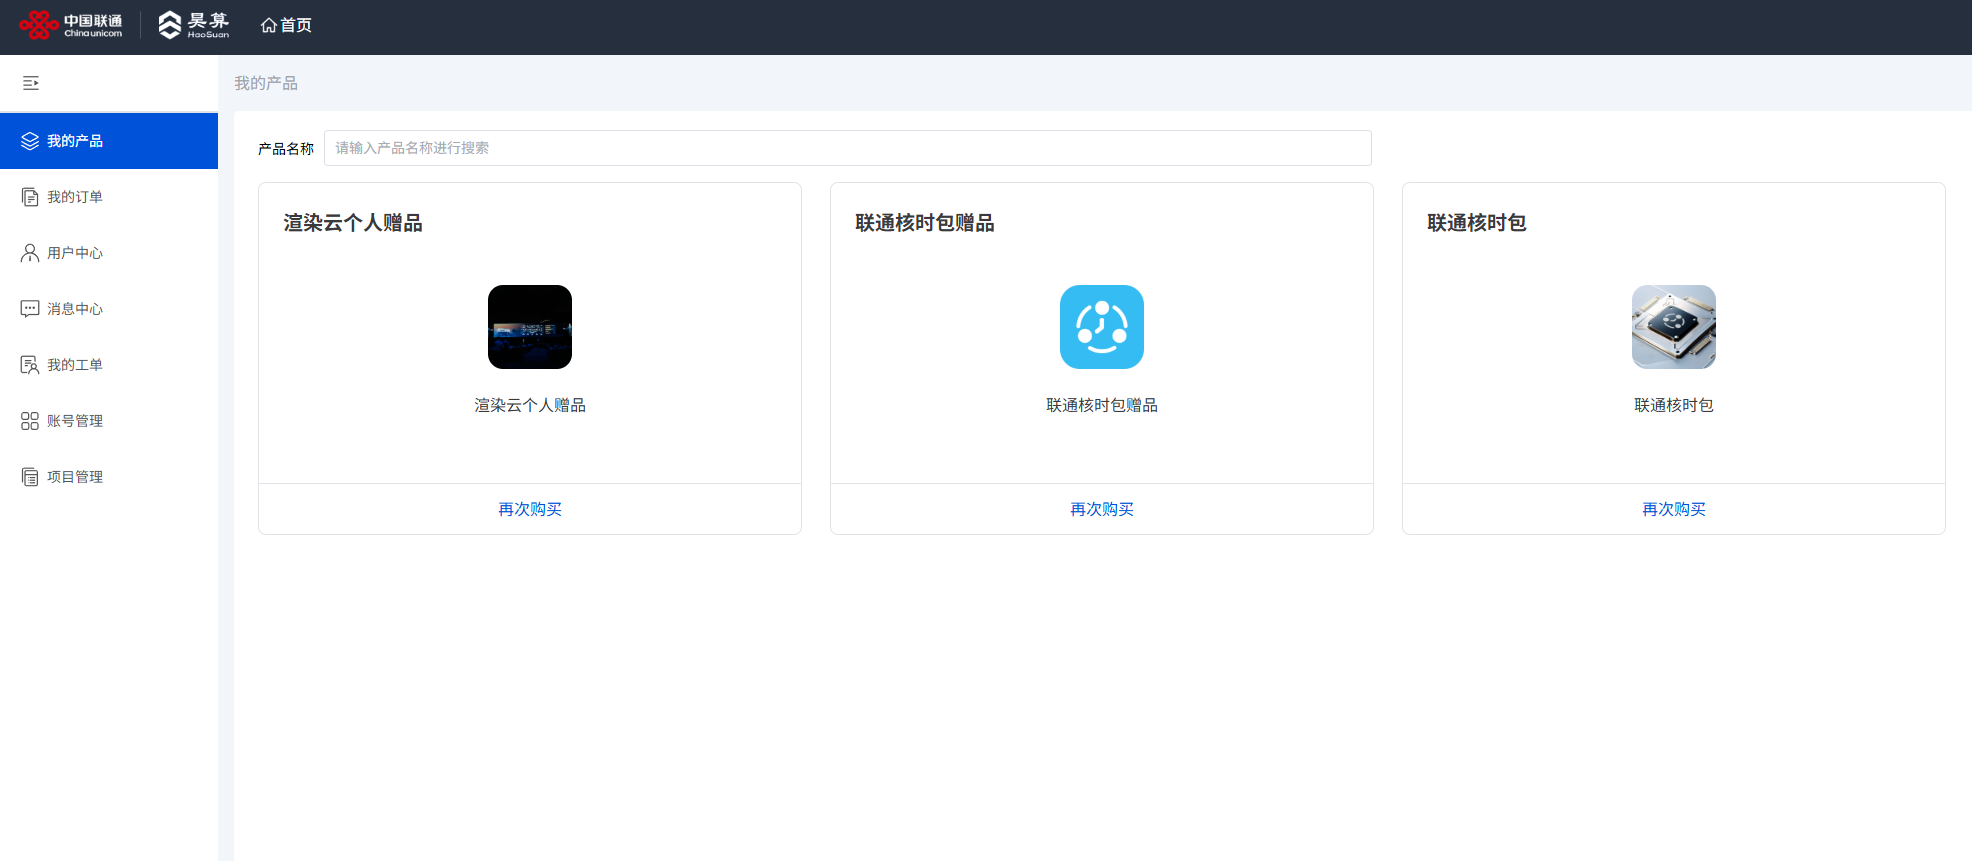Click the HaoSuan logo

(x=194, y=25)
